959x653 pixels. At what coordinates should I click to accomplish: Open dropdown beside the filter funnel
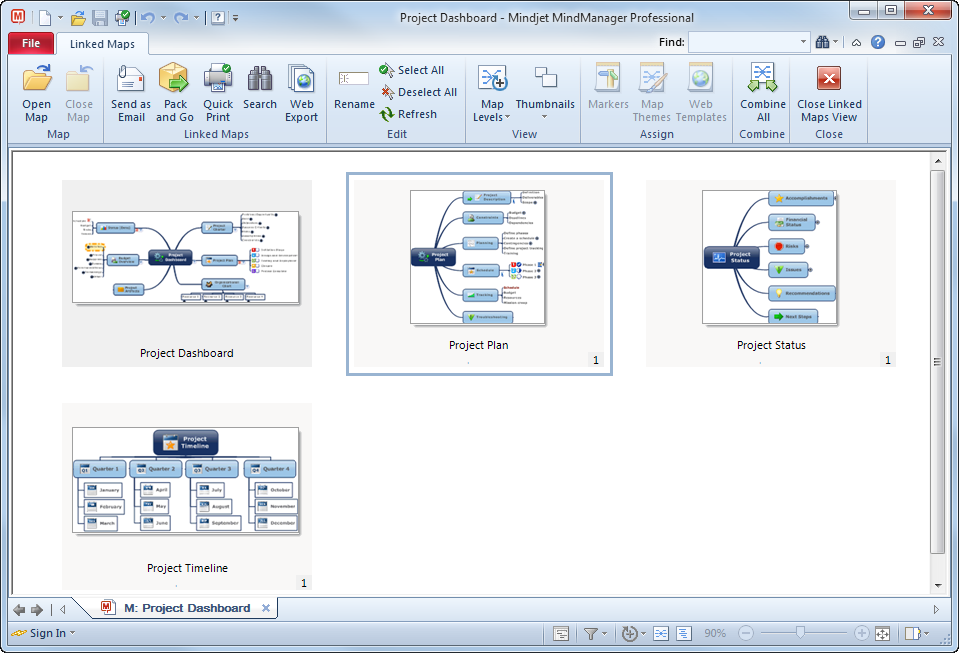pyautogui.click(x=604, y=633)
